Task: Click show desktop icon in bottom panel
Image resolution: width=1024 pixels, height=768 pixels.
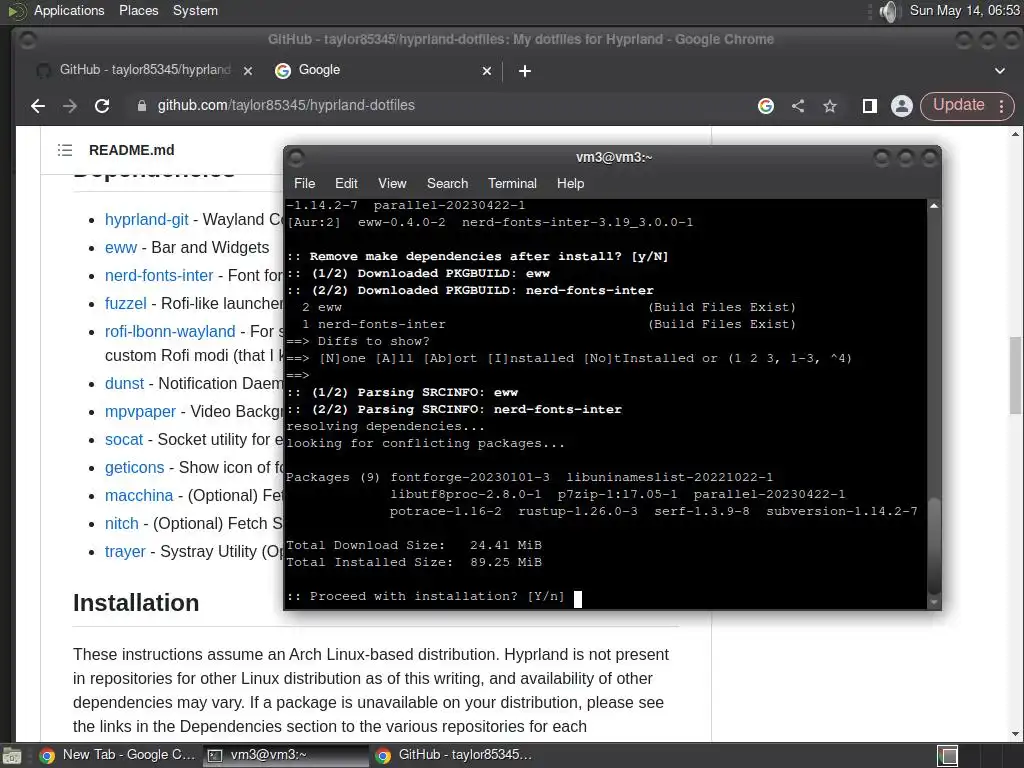Action: pos(12,756)
